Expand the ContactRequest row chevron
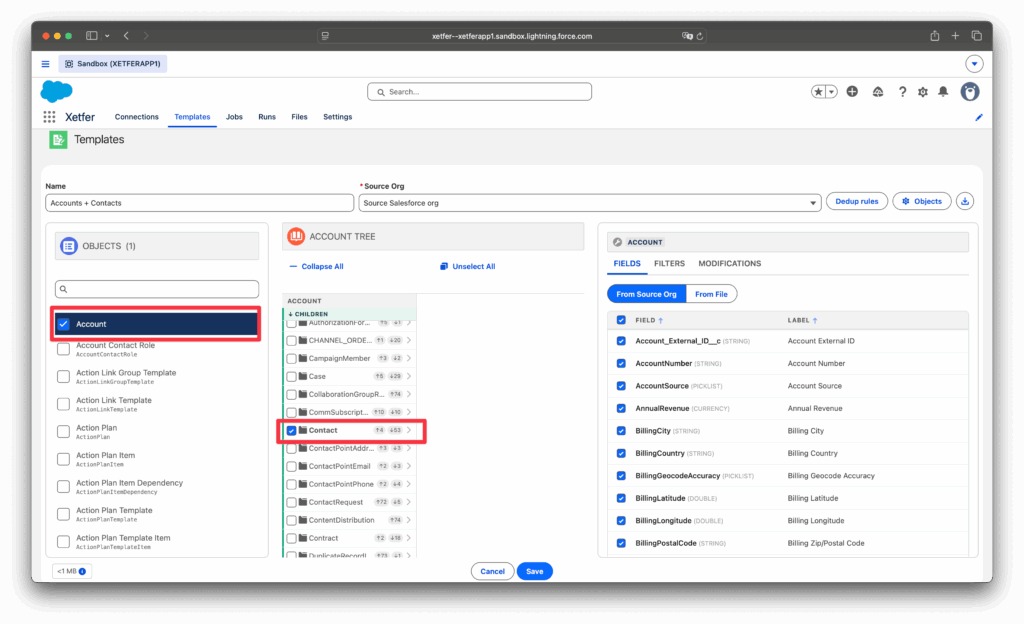 [x=409, y=503]
